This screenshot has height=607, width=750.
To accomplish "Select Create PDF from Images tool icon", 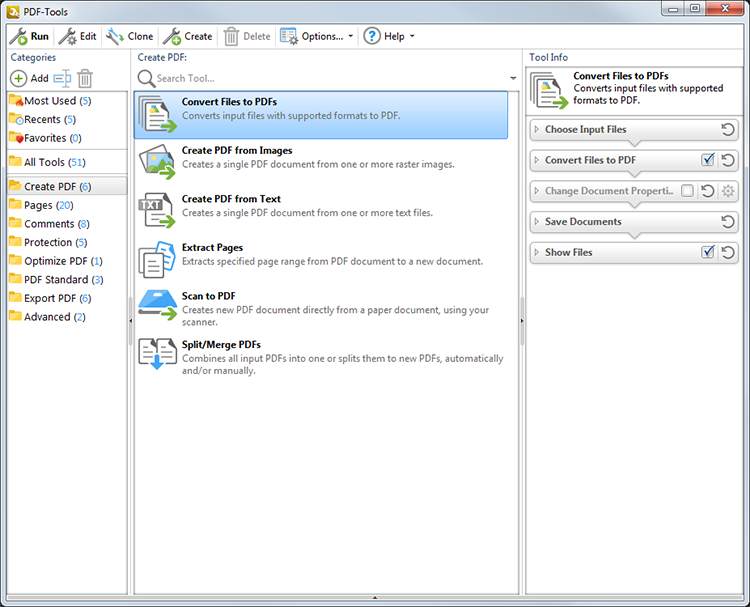I will [158, 162].
